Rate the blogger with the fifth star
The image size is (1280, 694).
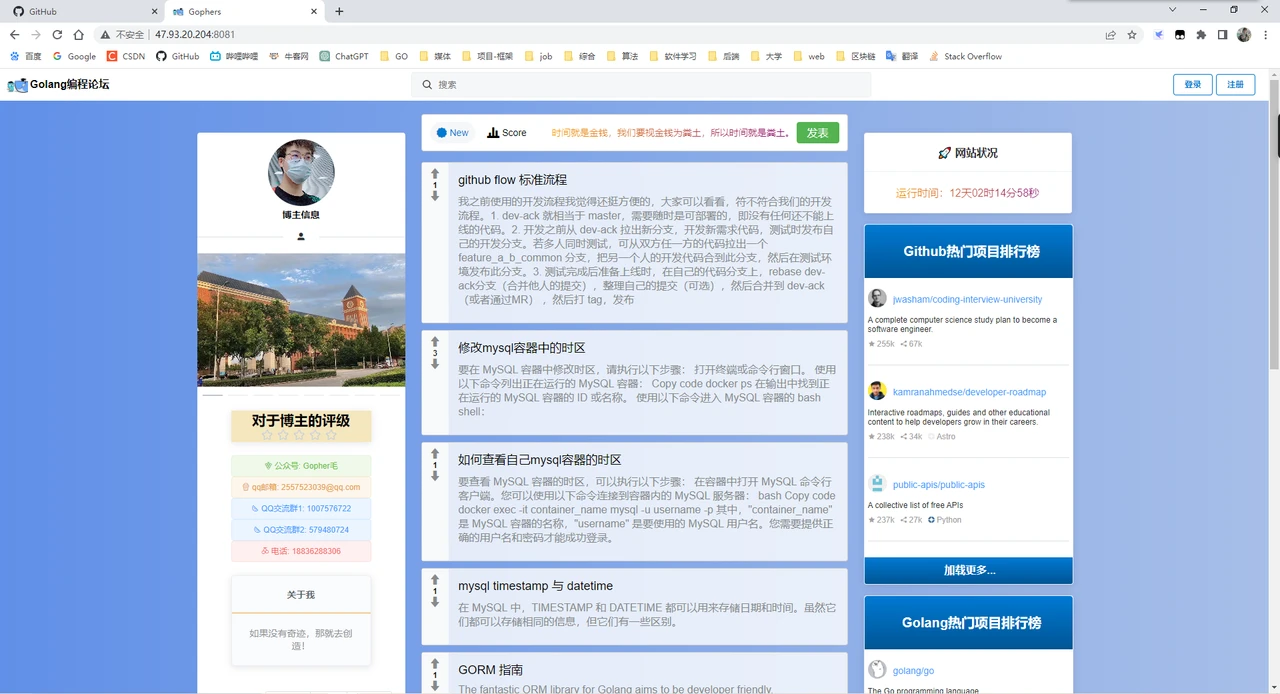331,435
